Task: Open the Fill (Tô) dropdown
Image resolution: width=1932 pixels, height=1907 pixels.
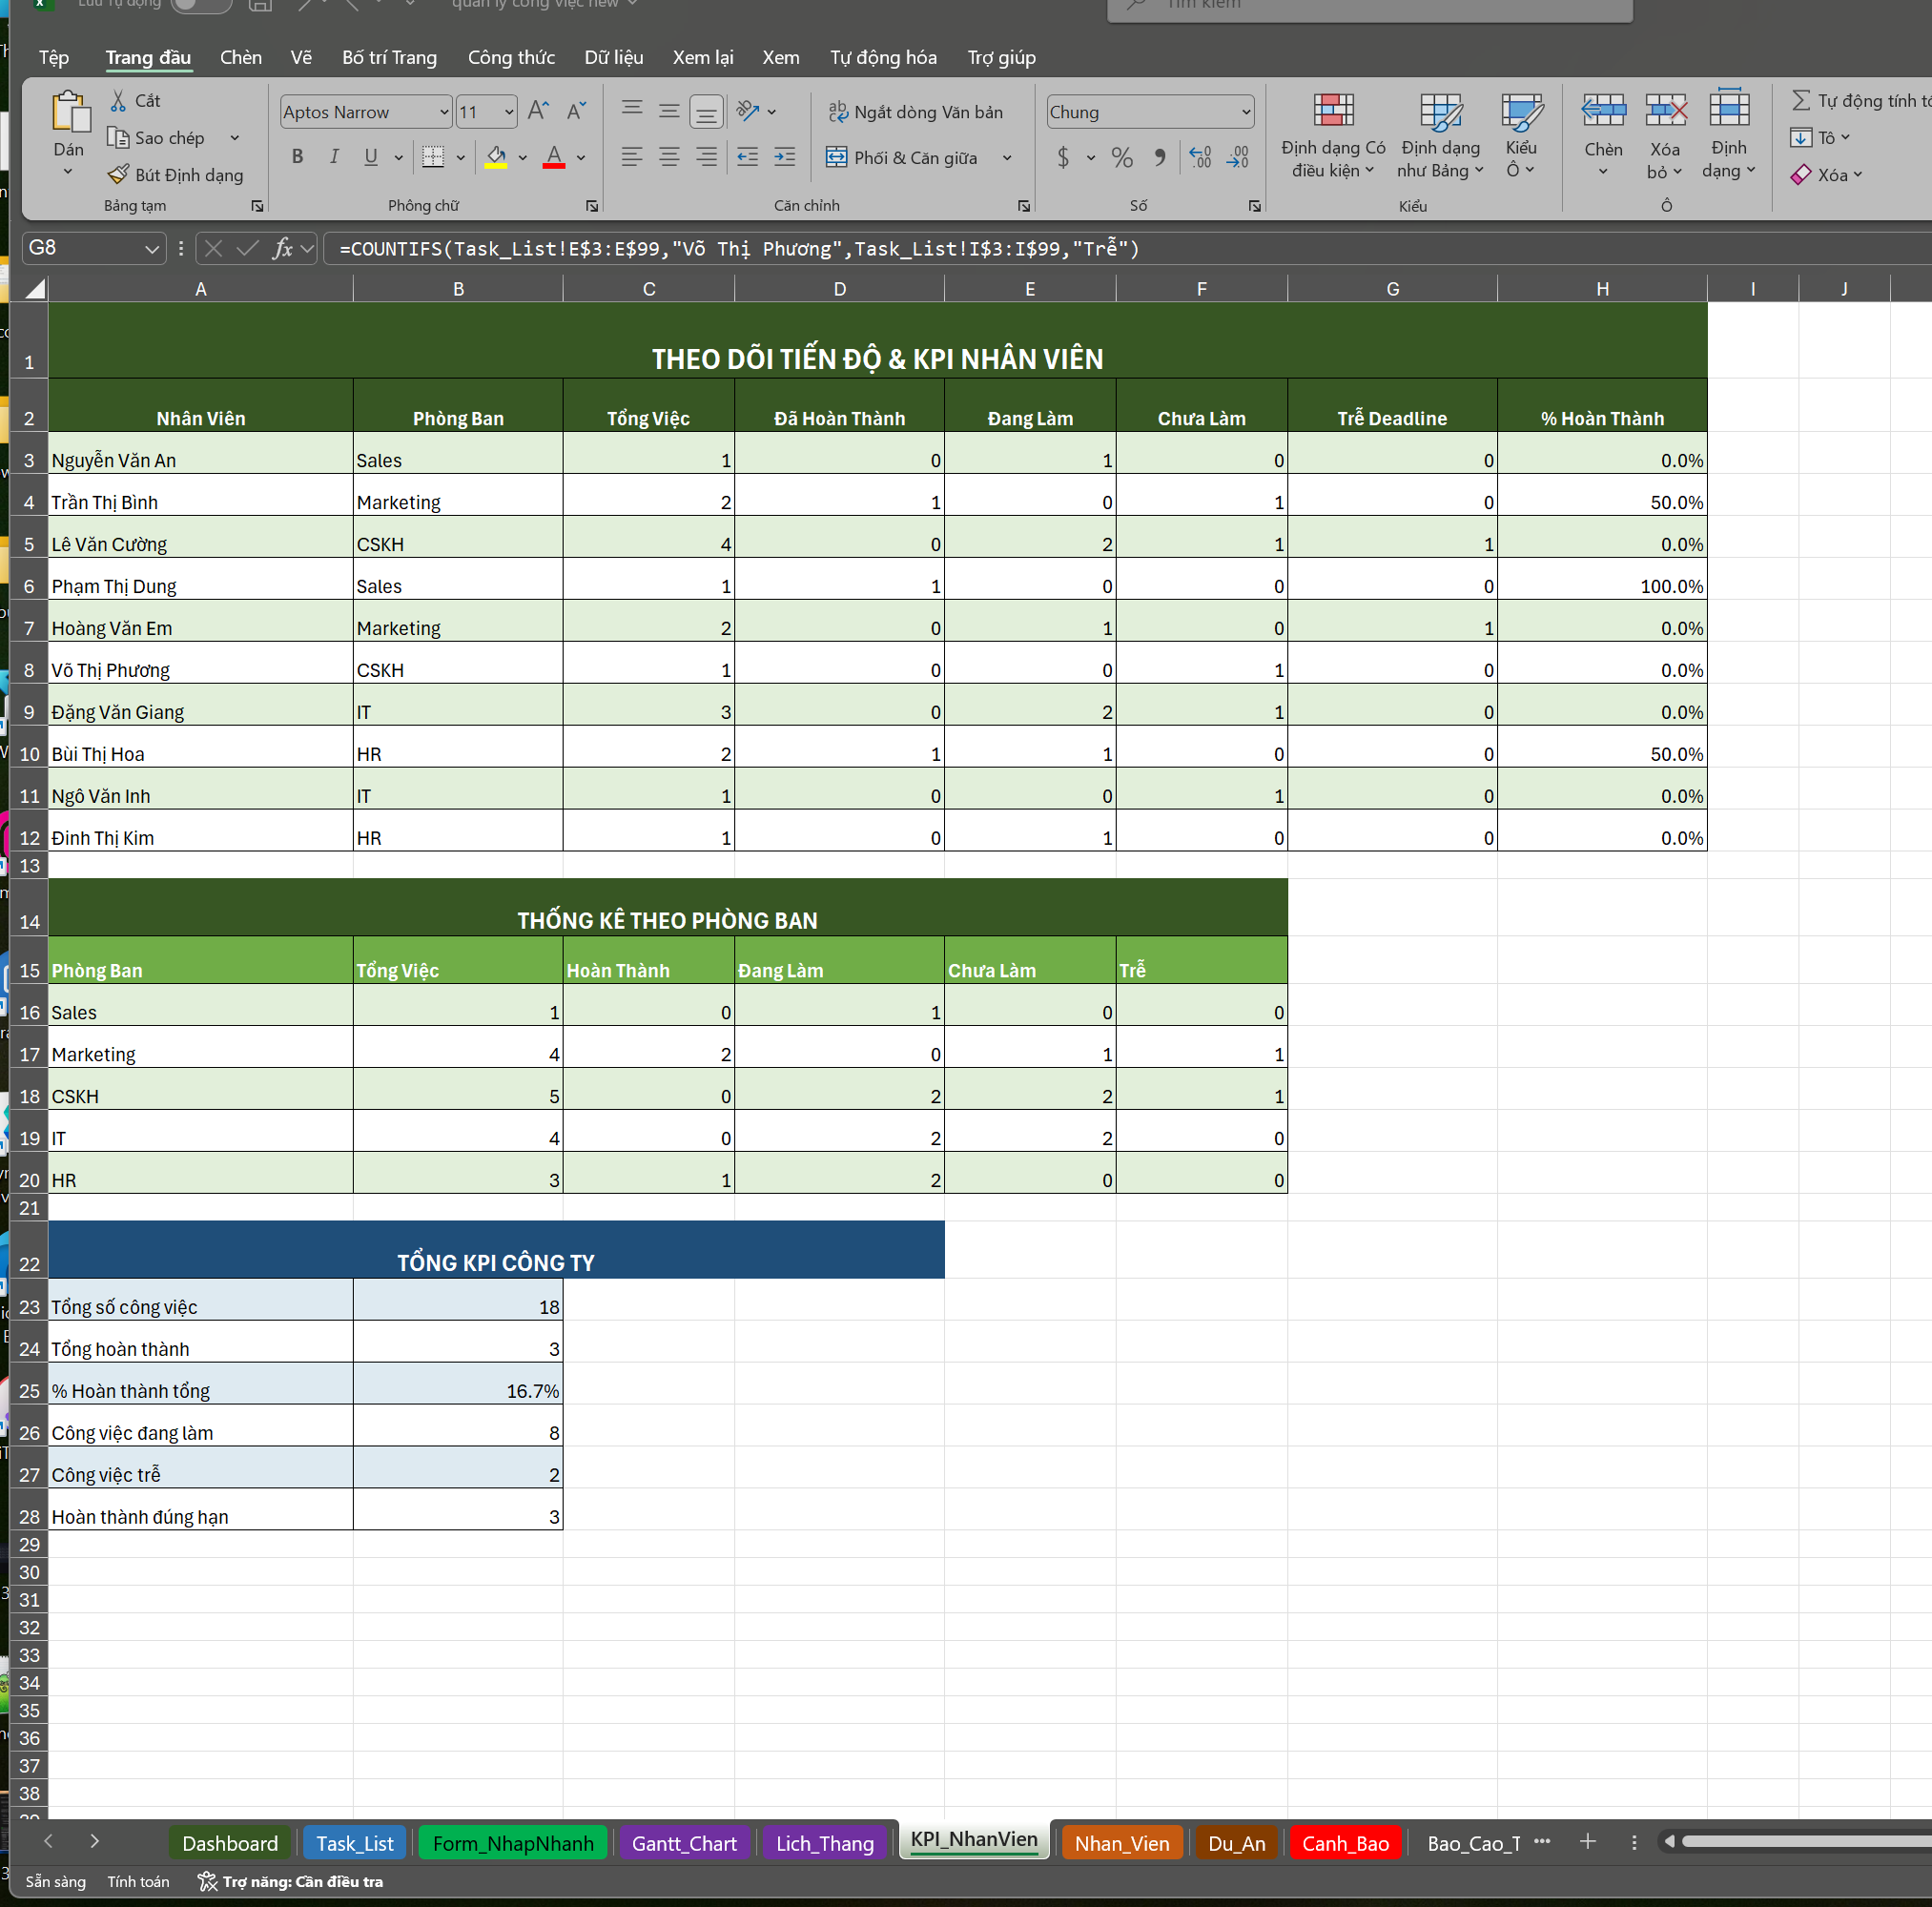Action: point(1821,137)
